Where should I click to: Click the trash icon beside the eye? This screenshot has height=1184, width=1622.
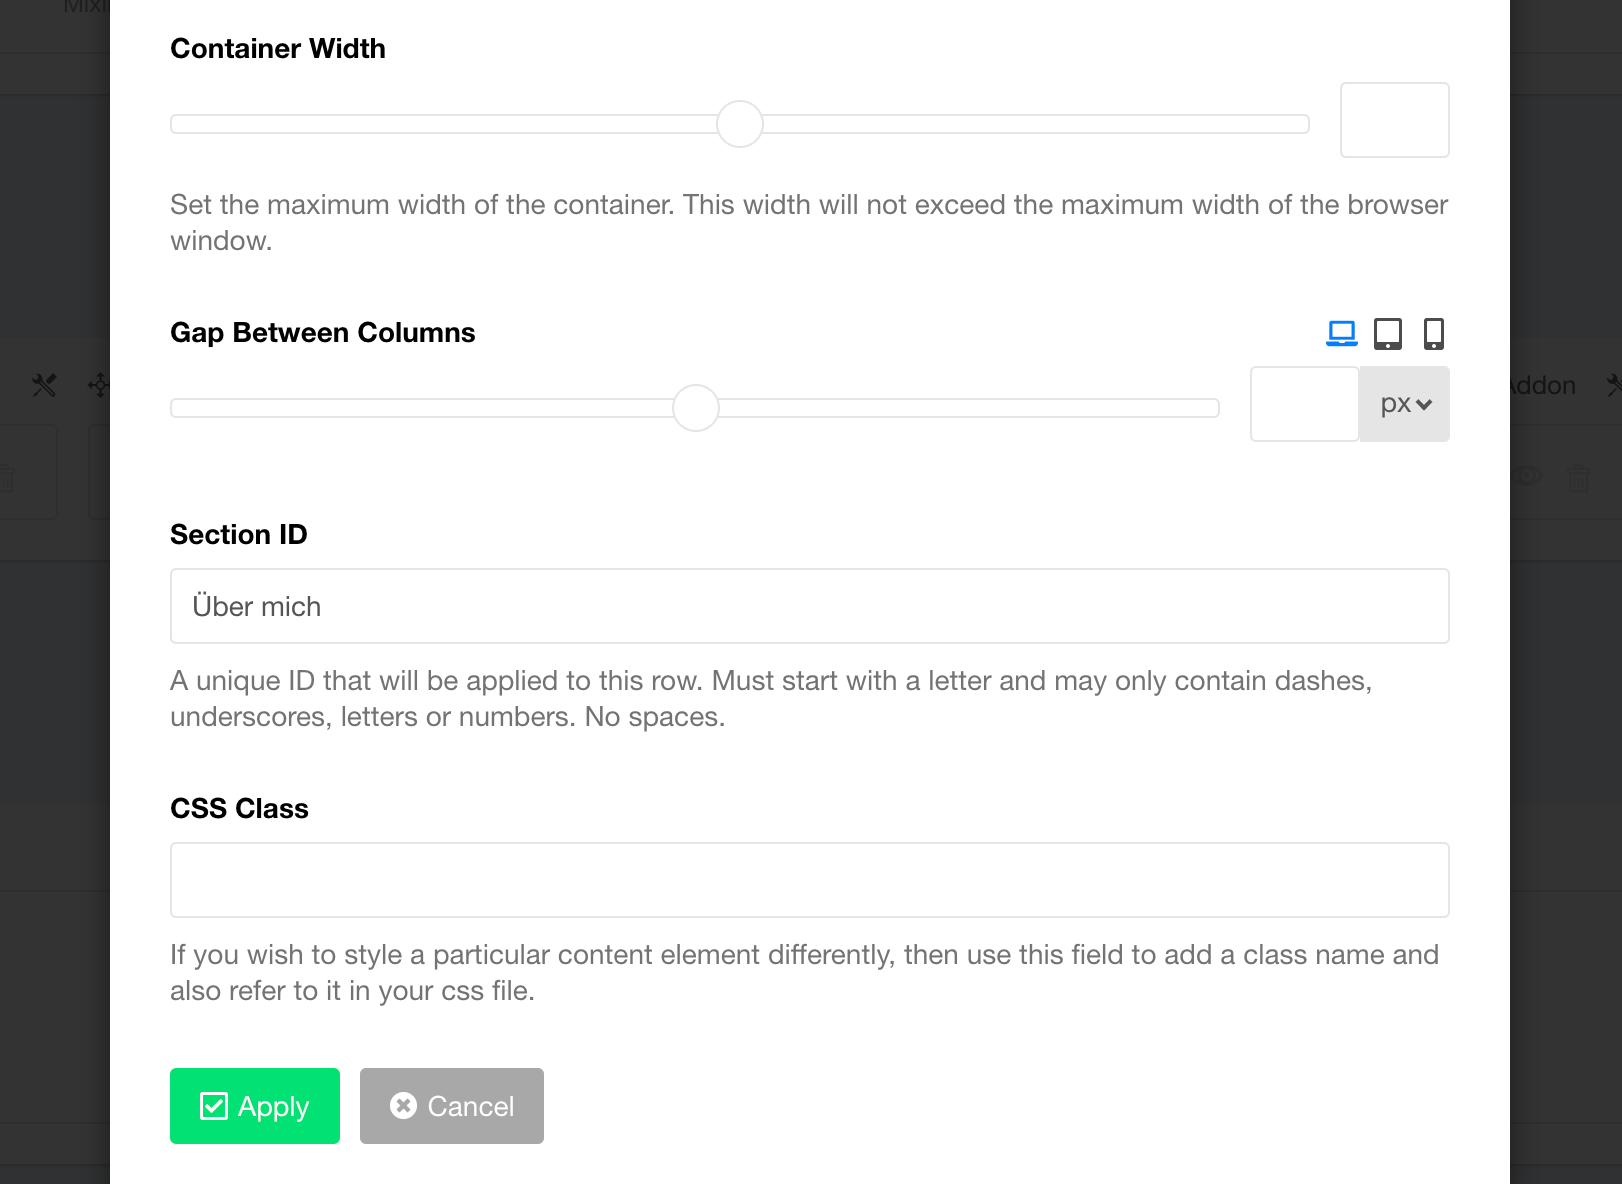[x=1578, y=478]
